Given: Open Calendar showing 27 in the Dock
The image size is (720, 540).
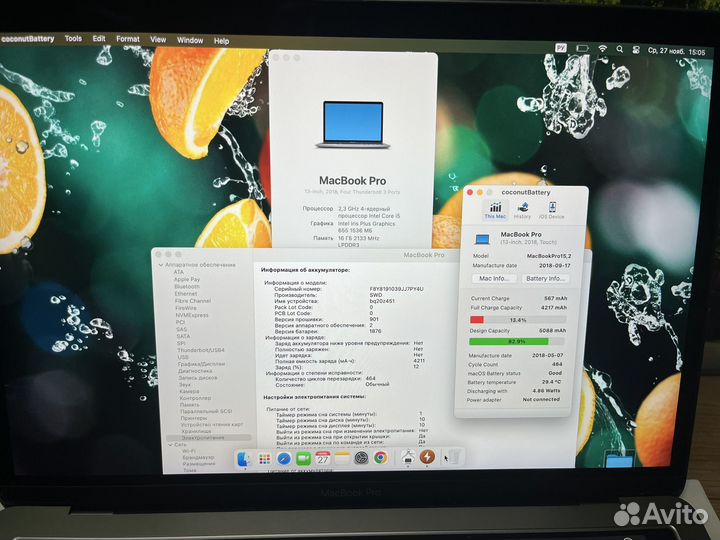Looking at the screenshot, I should click(x=323, y=458).
